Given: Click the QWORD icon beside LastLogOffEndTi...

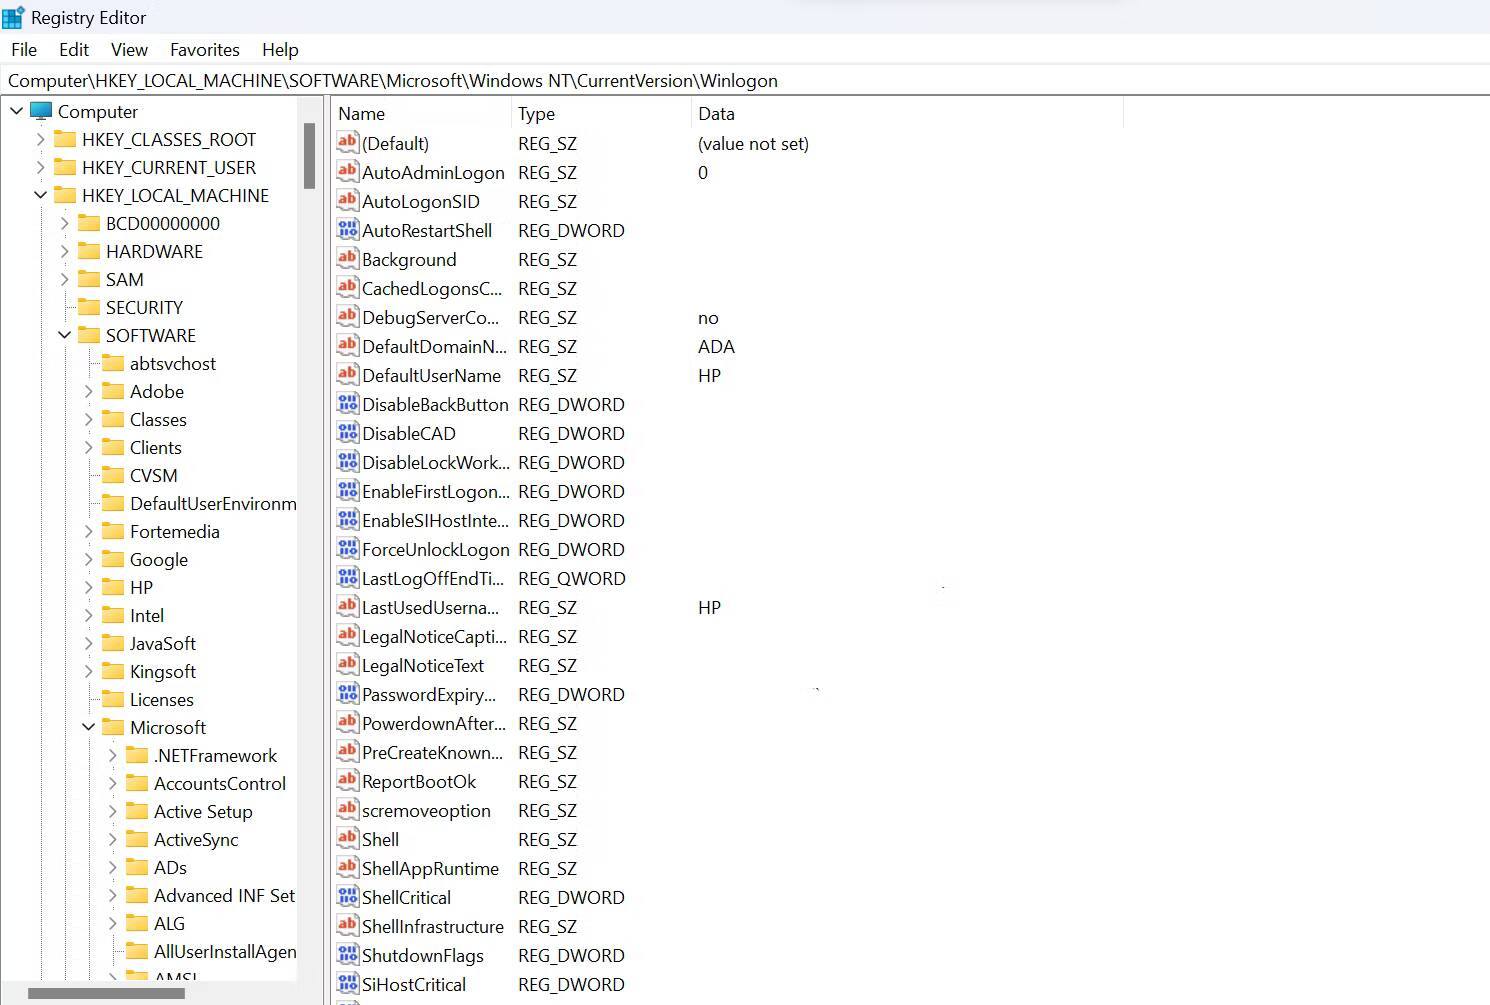Looking at the screenshot, I should click(x=346, y=578).
